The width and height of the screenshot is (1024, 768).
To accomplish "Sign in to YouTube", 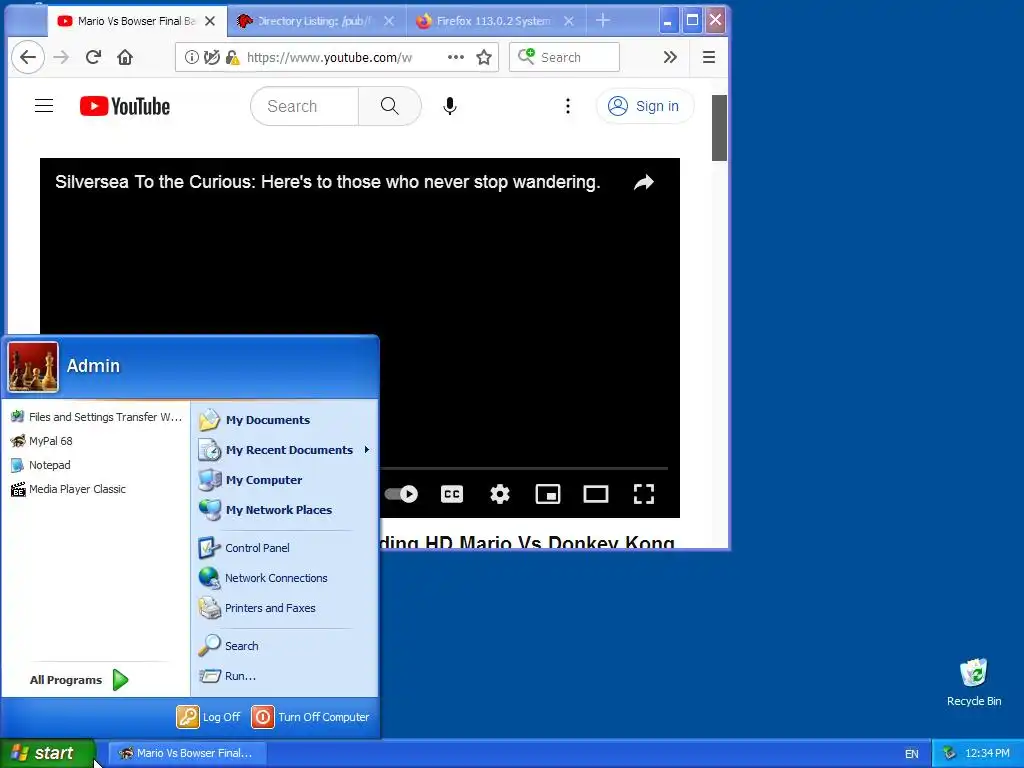I will 644,106.
